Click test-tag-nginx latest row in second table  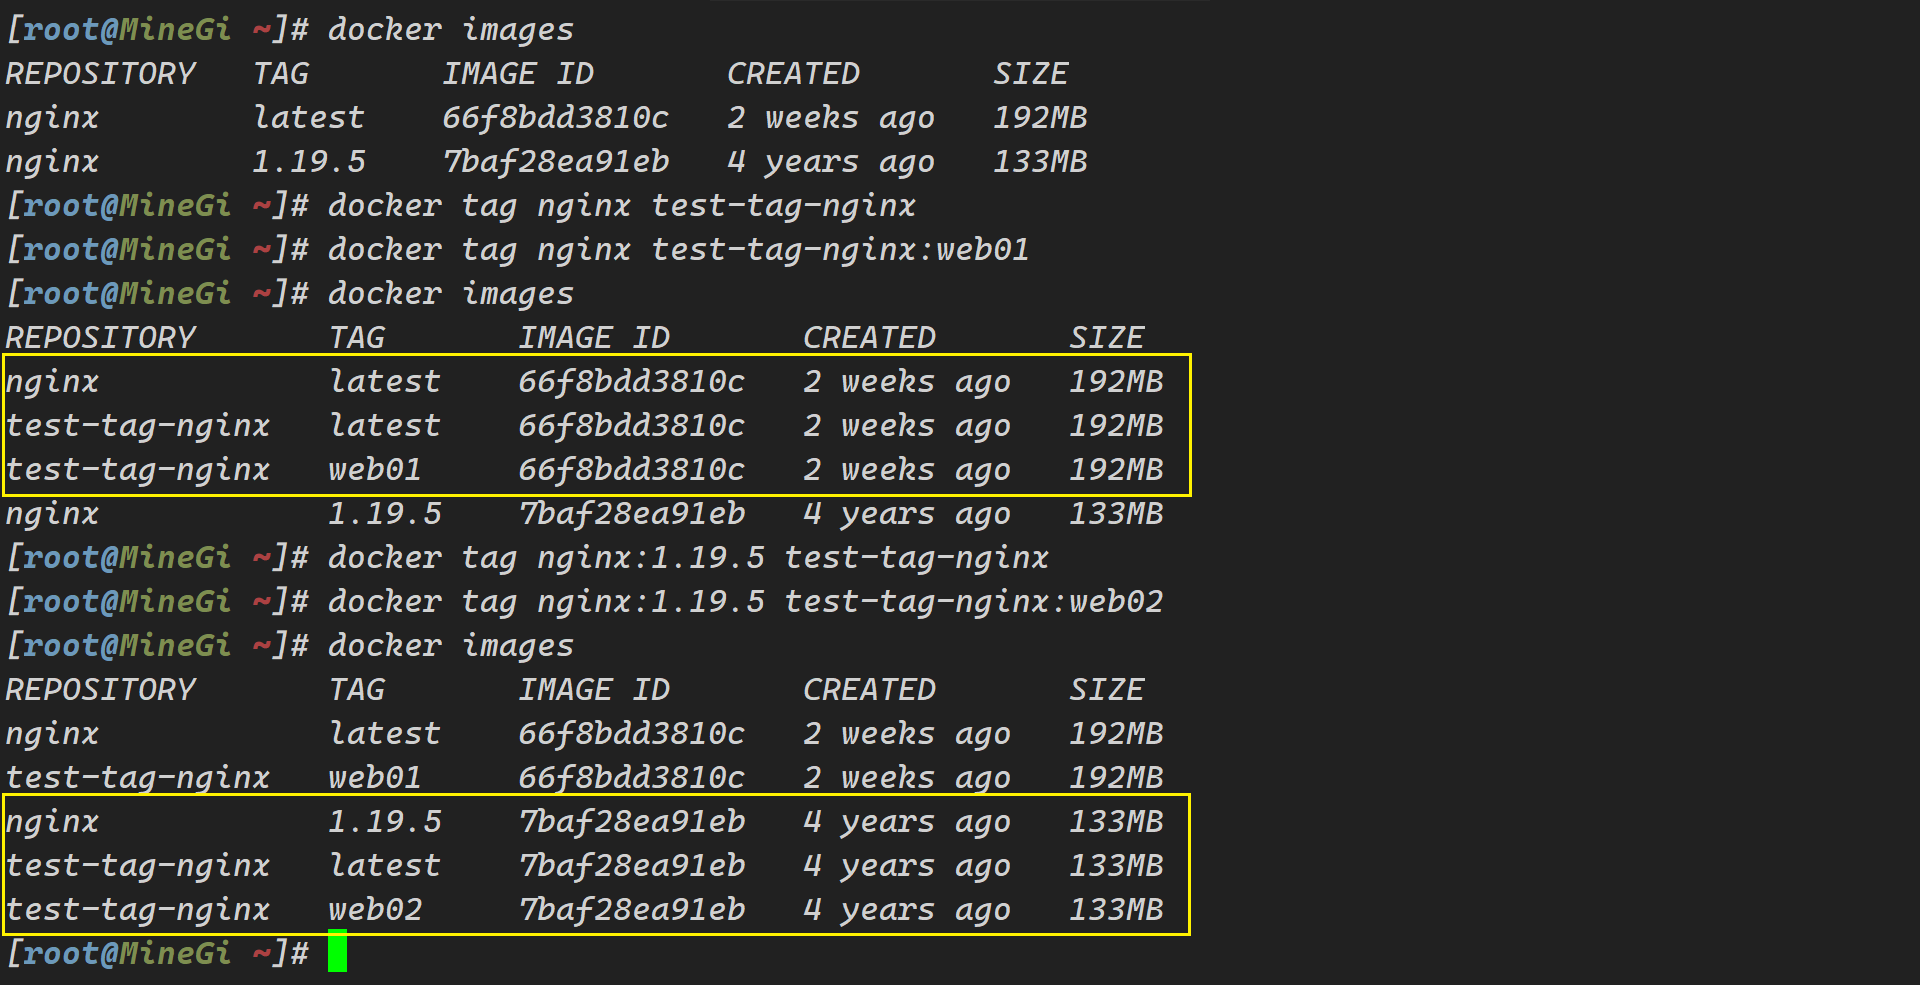585,426
